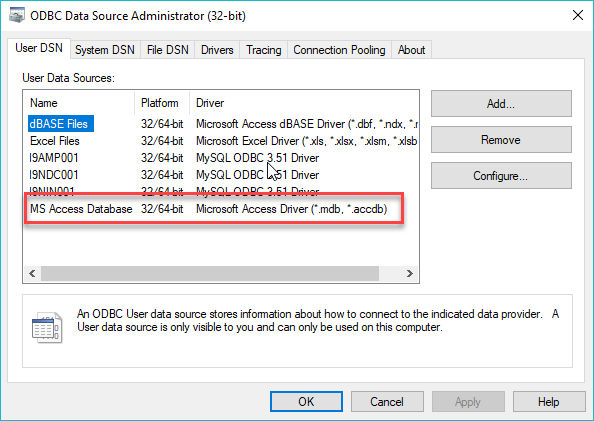
Task: Select the Excel Files data source row
Action: tap(223, 141)
